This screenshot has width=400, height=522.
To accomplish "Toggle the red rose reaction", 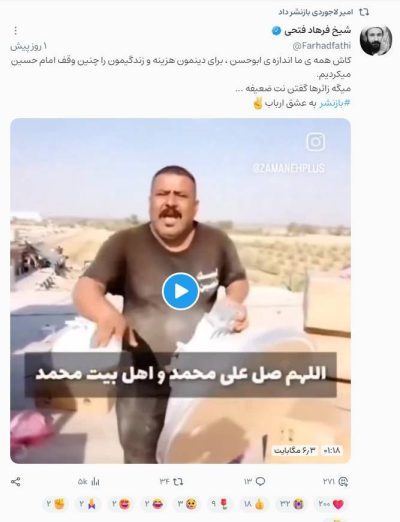I will coord(222,504).
